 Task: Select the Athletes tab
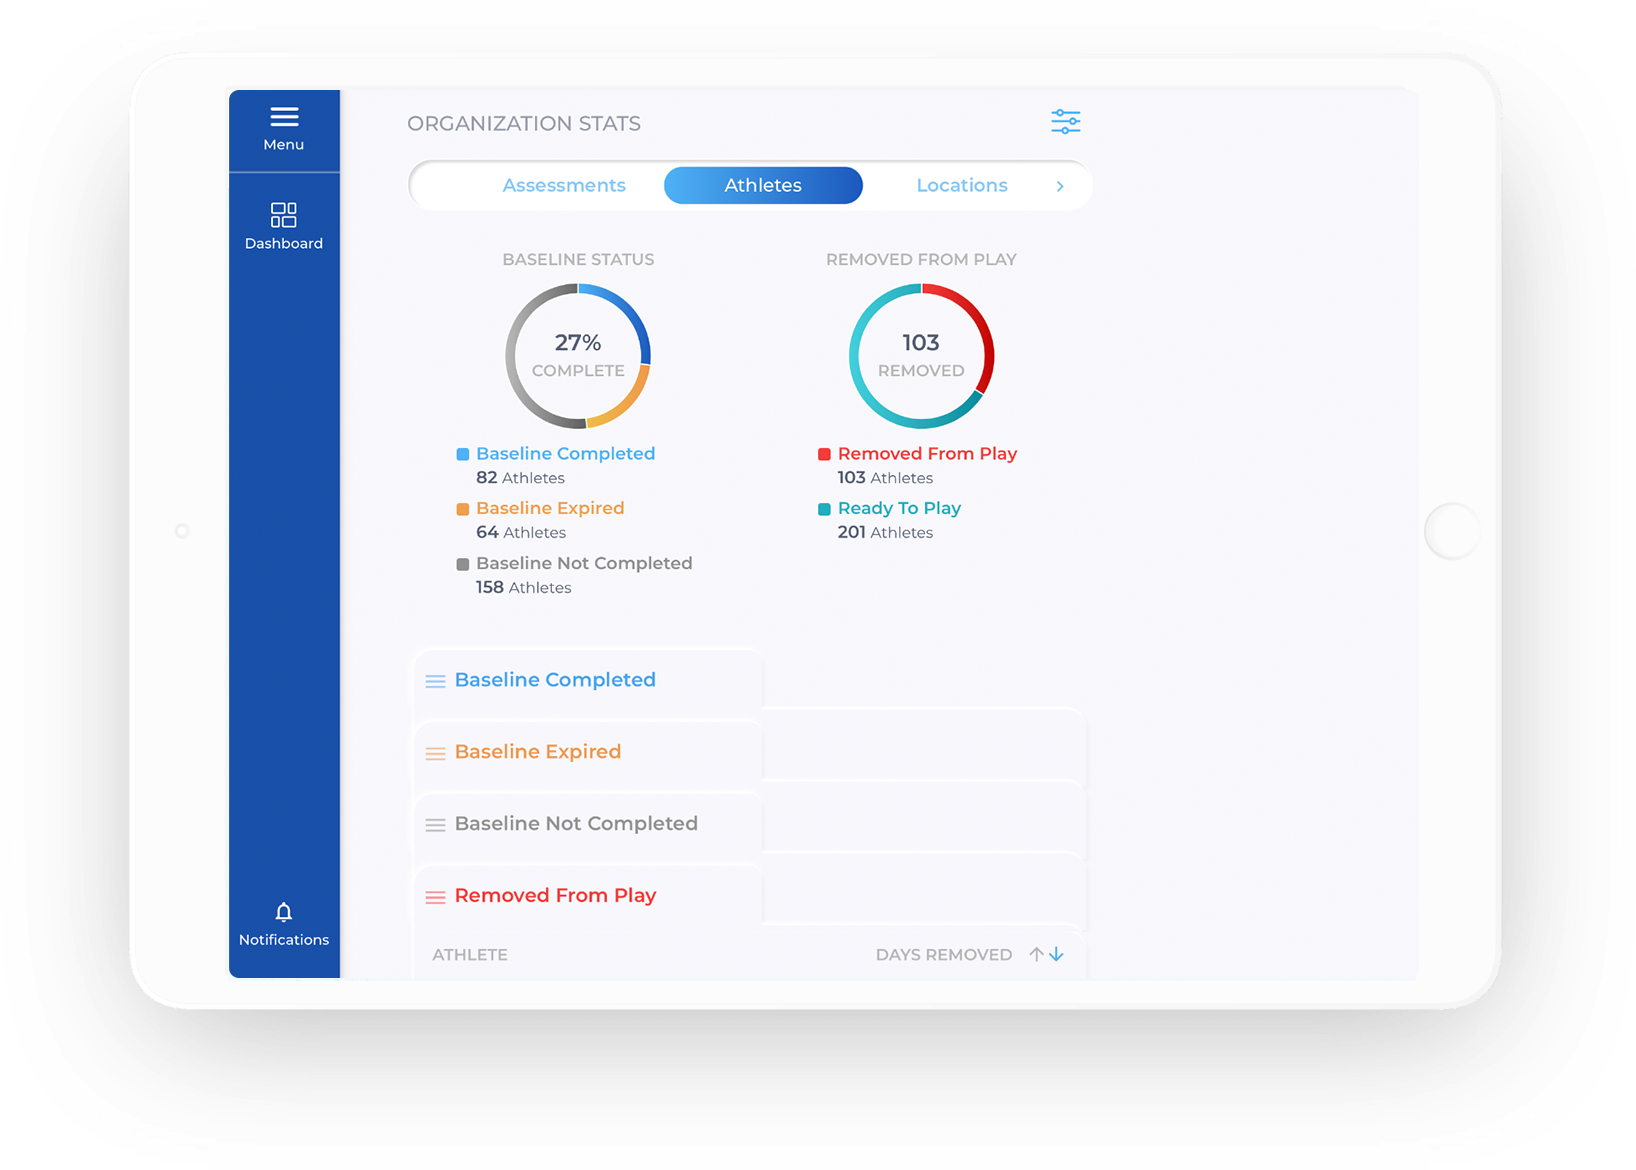click(x=763, y=185)
